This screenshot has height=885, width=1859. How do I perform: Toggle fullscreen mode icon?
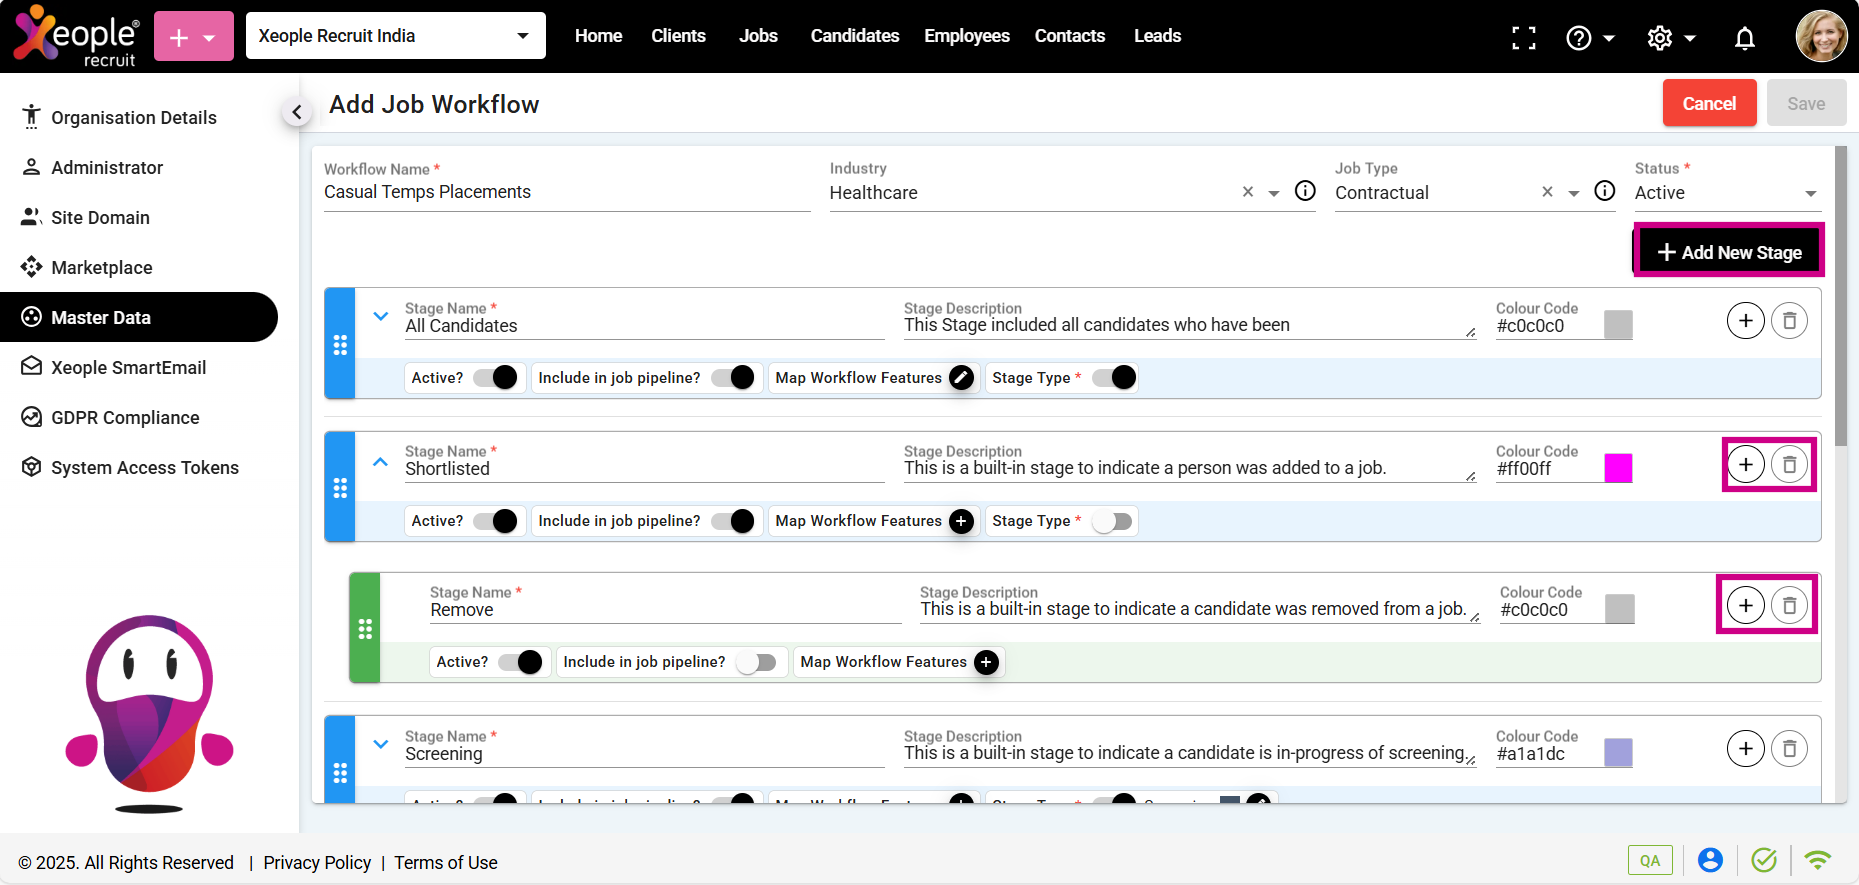click(x=1523, y=38)
